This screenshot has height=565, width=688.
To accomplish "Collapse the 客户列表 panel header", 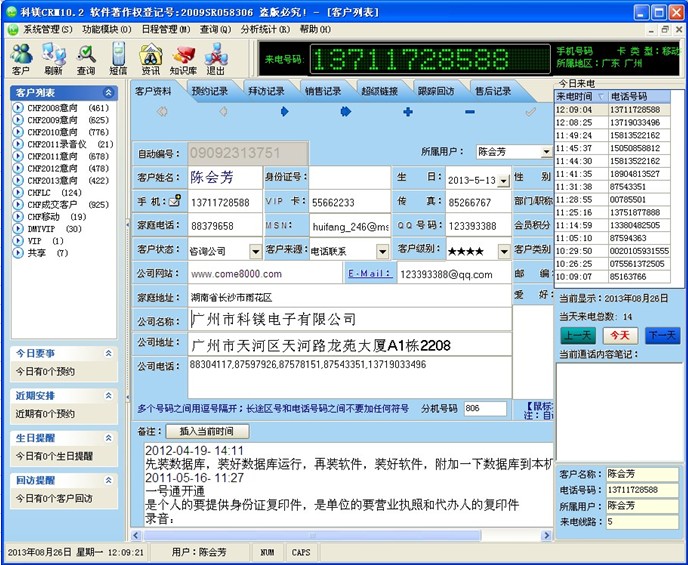I will (112, 93).
